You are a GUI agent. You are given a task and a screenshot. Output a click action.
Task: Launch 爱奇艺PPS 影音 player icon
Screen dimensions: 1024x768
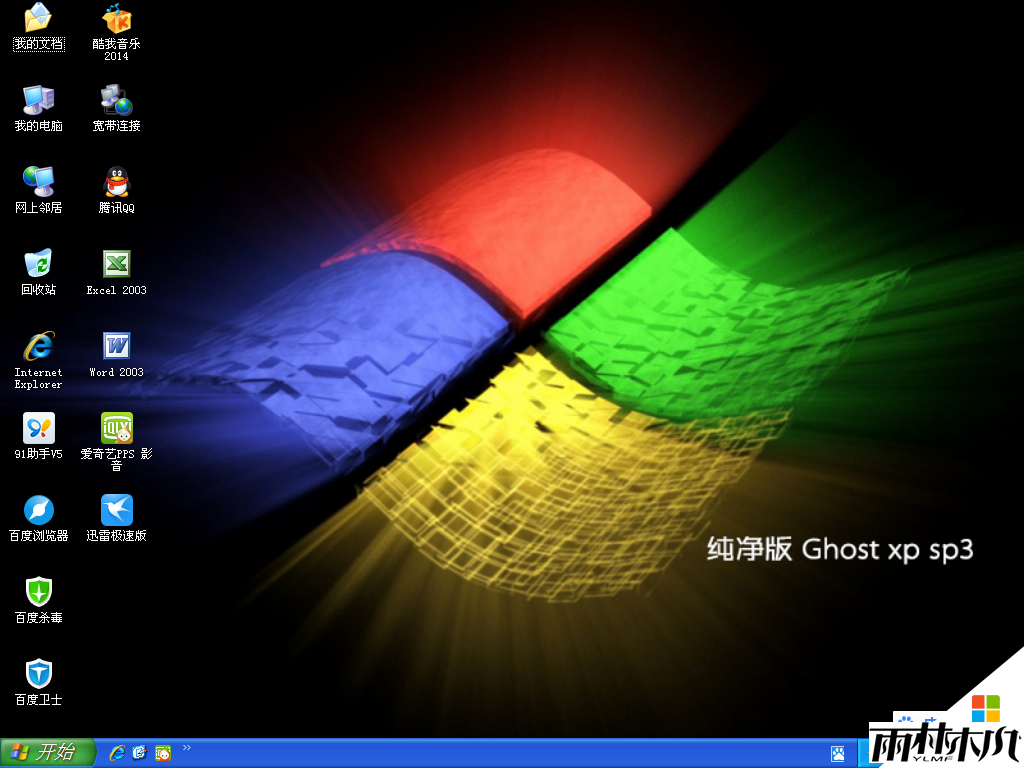click(x=117, y=428)
